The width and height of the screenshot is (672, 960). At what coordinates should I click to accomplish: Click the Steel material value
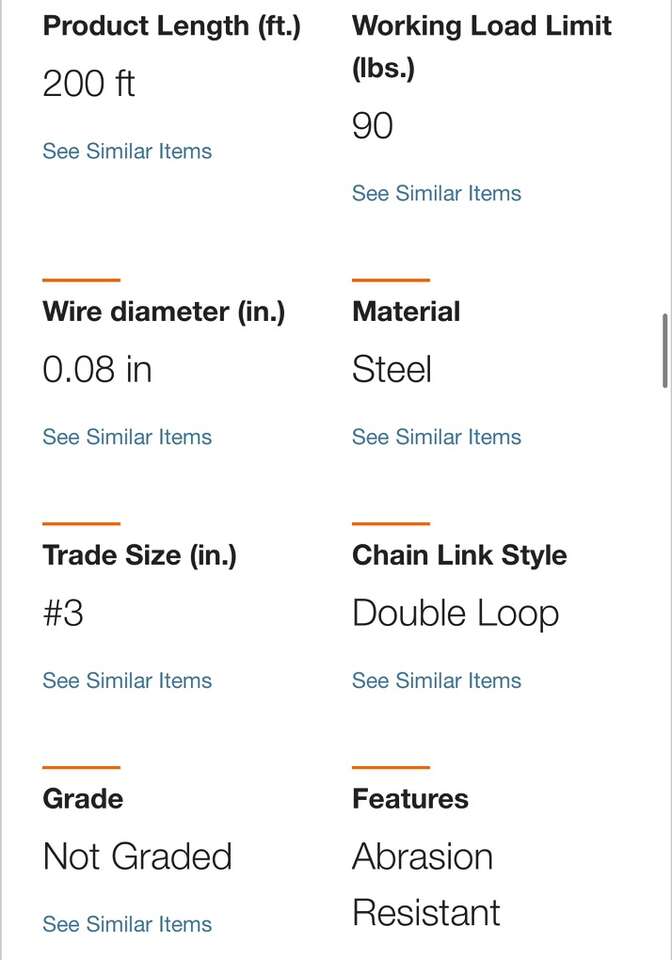pos(392,370)
